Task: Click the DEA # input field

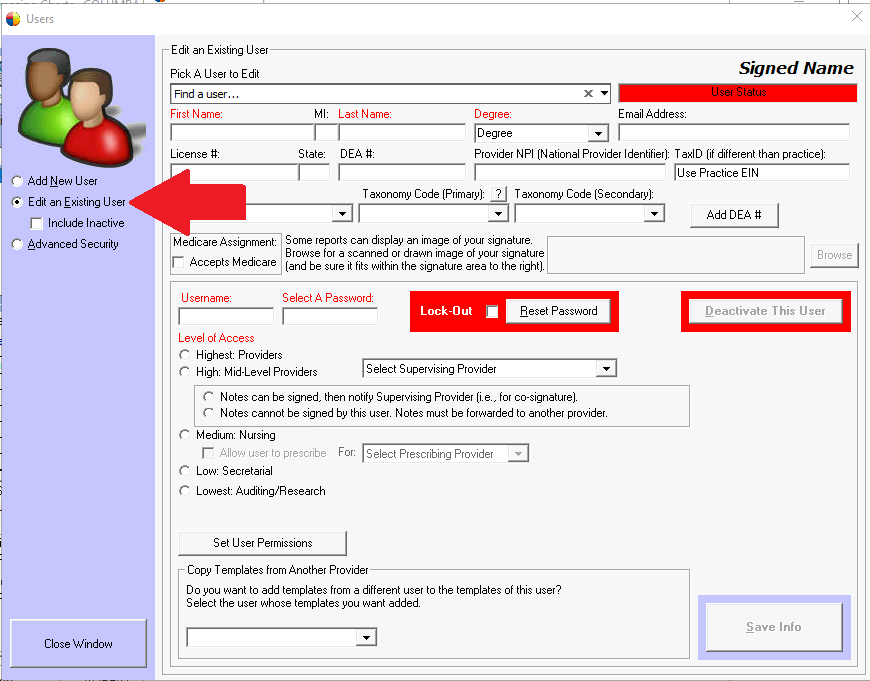Action: 402,172
